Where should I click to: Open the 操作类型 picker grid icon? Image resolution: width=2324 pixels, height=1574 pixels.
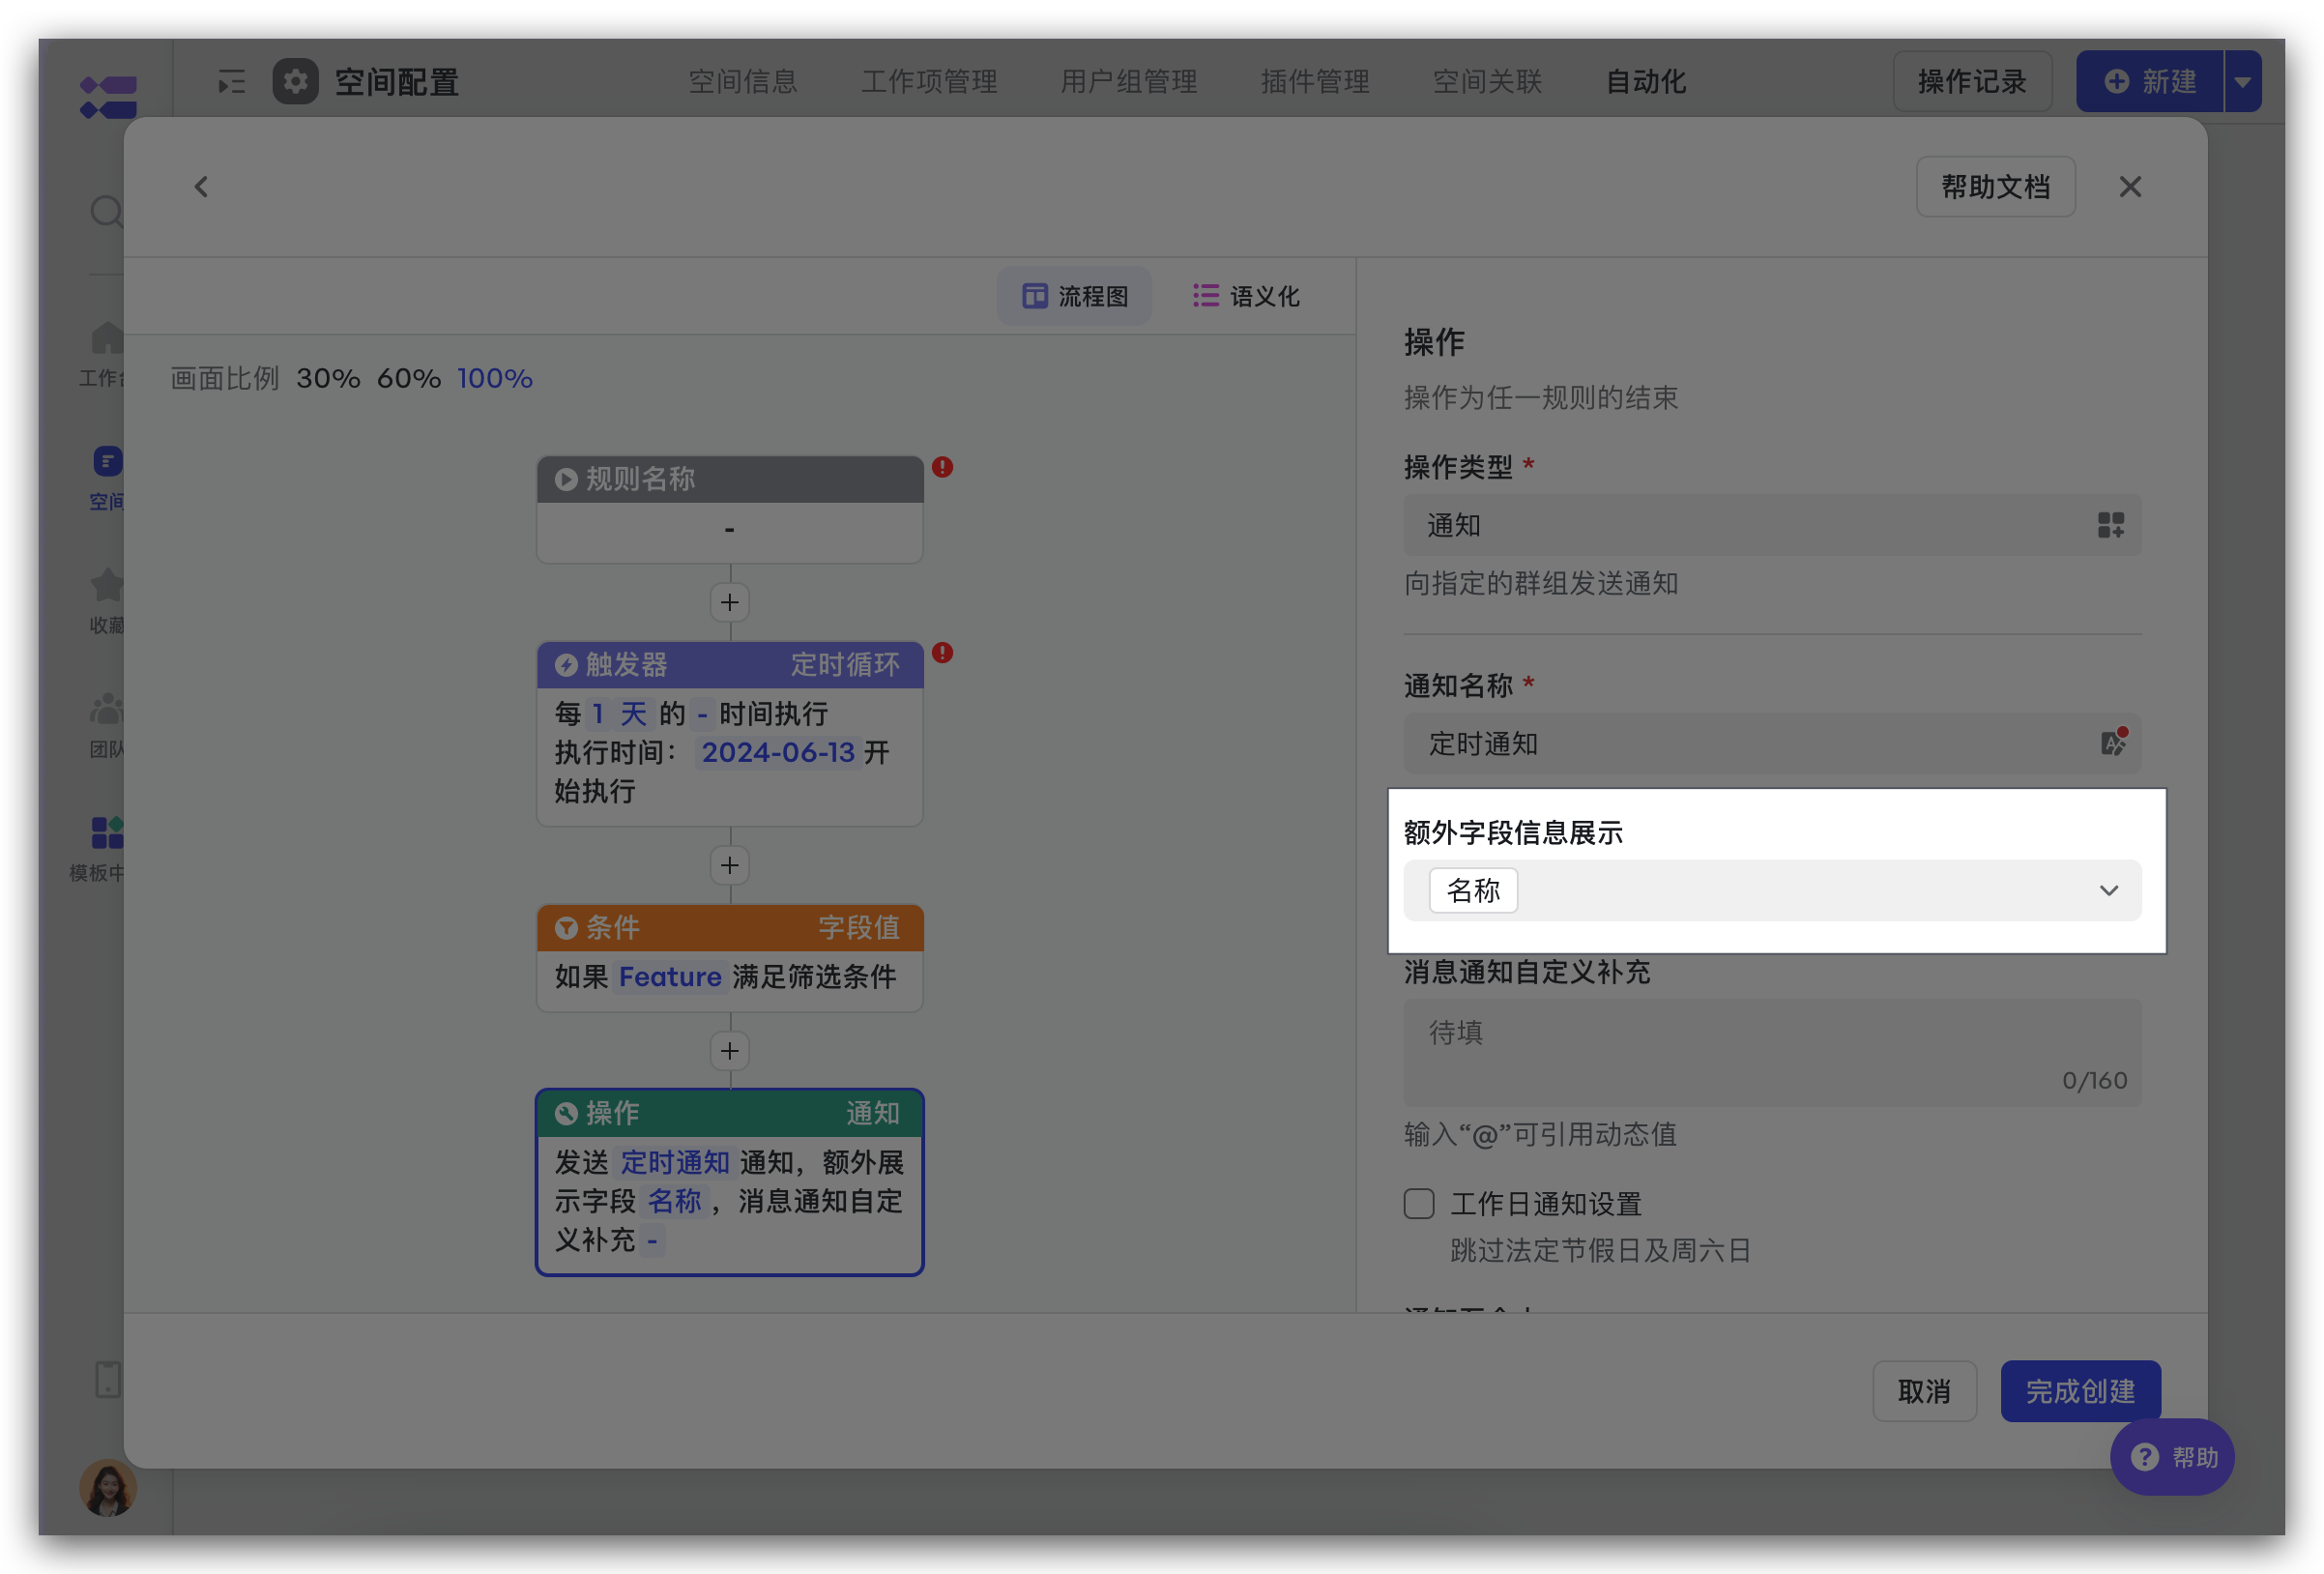pyautogui.click(x=2111, y=525)
